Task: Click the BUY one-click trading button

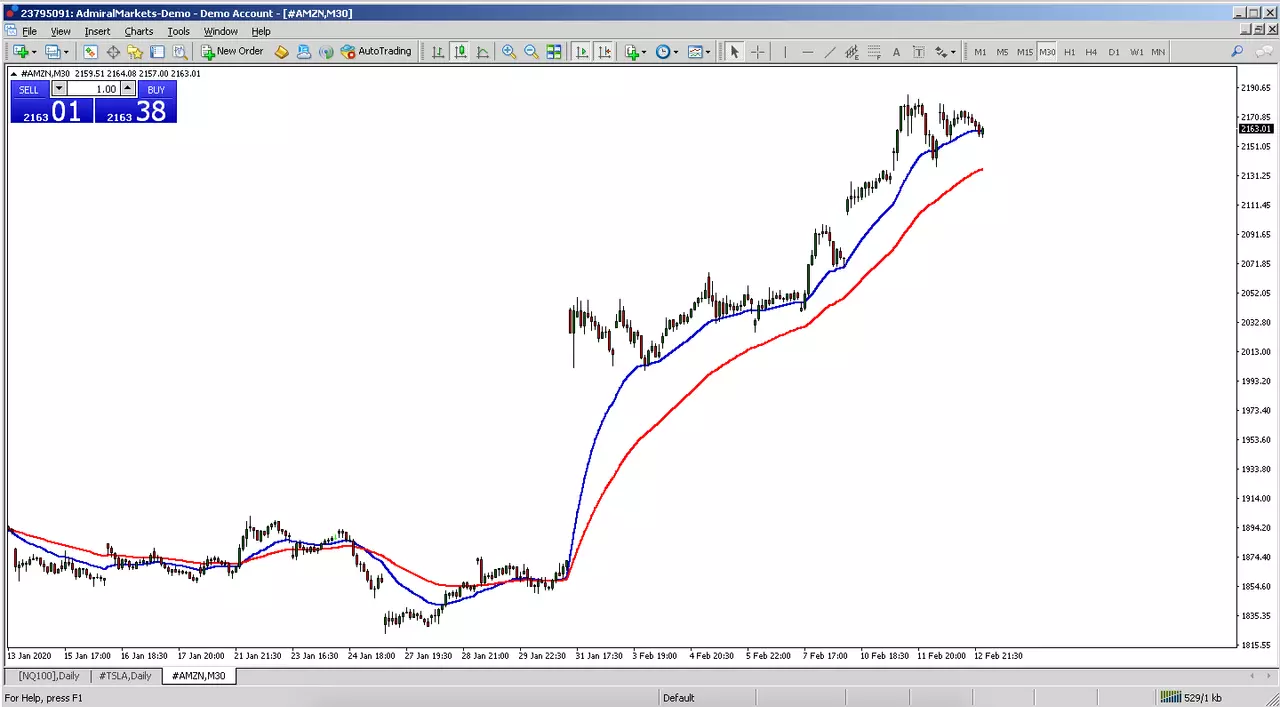Action: point(156,89)
